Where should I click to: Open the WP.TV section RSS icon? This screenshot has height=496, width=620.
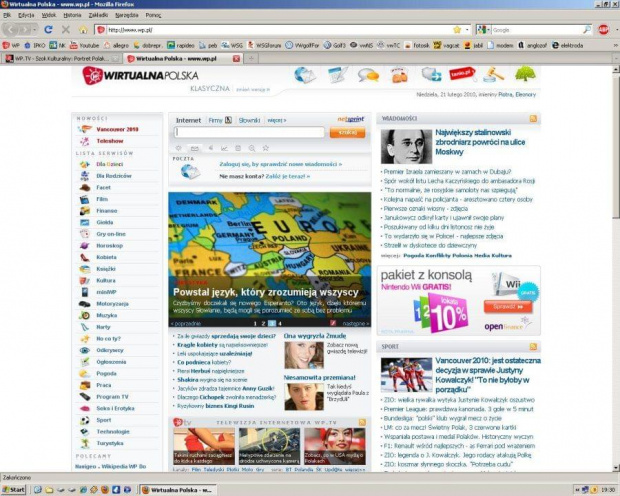(x=362, y=422)
